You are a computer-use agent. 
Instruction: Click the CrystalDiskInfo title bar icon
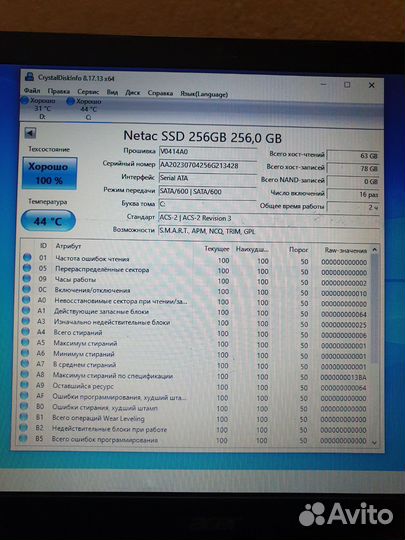[x=30, y=76]
